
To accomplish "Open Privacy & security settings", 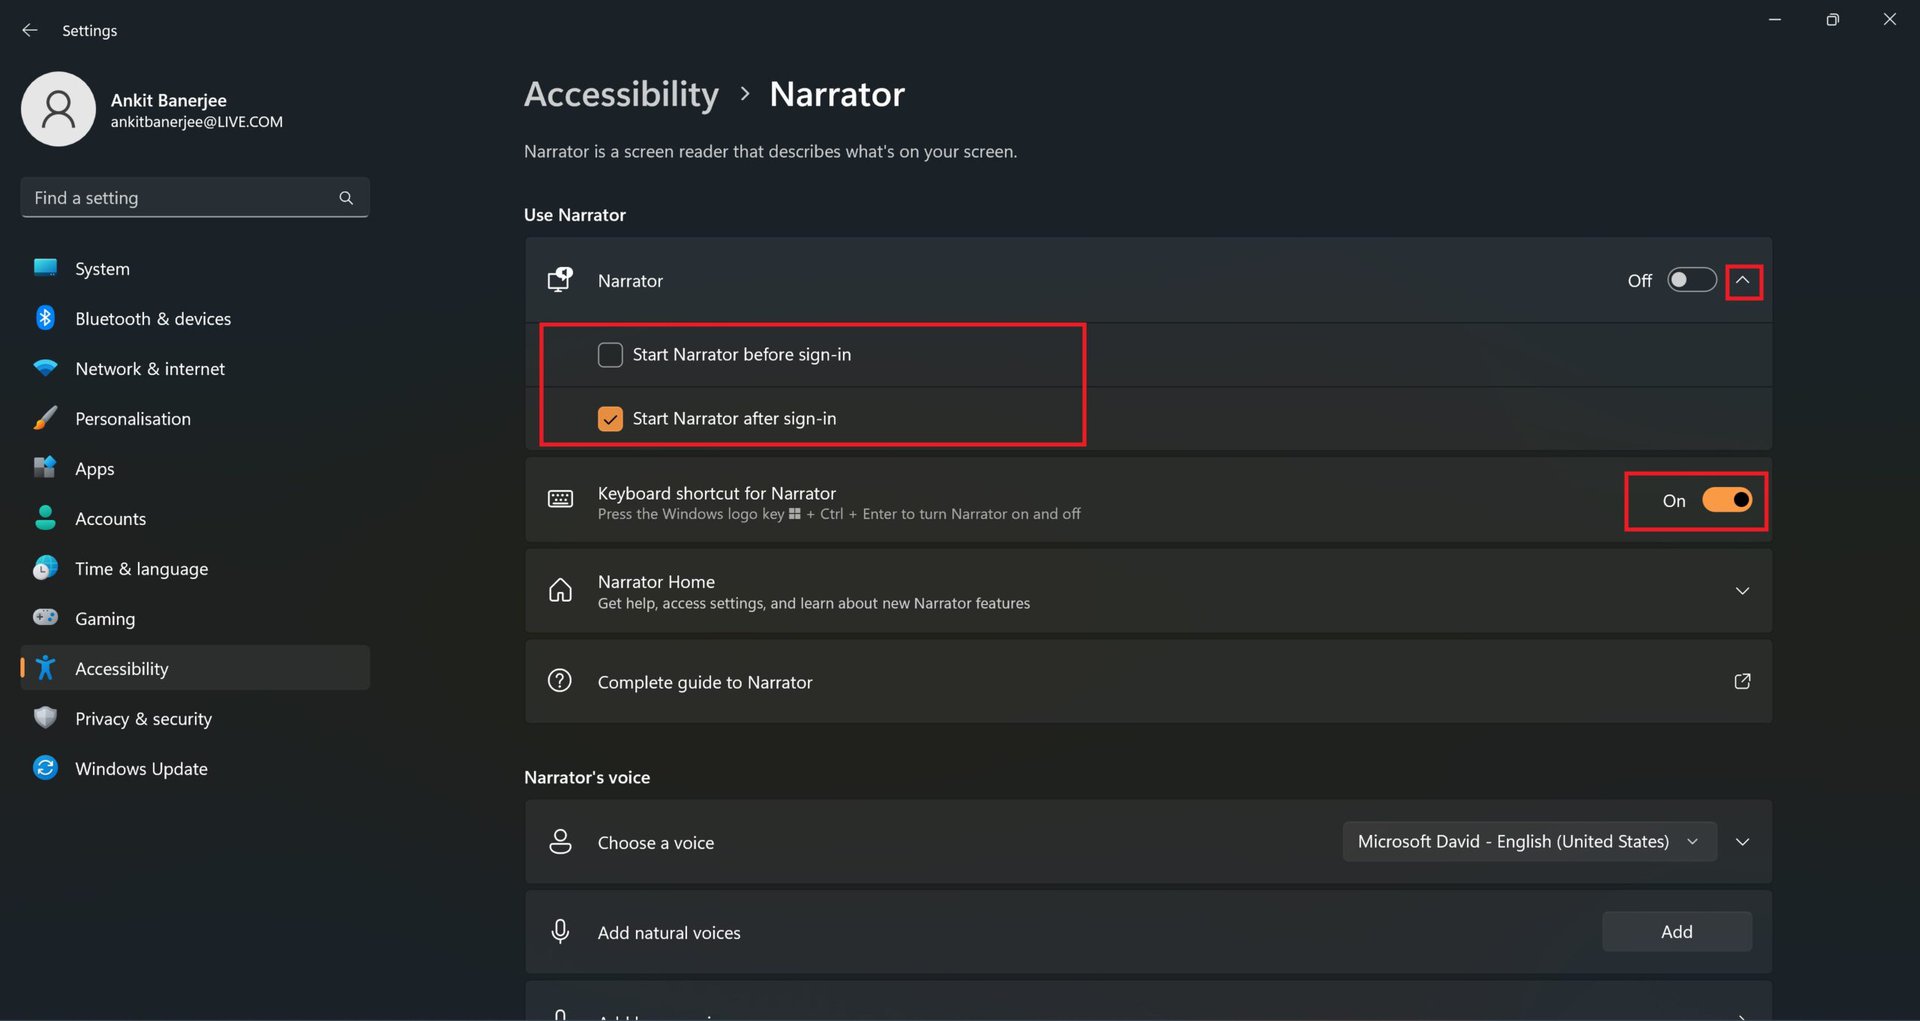I will [195, 718].
